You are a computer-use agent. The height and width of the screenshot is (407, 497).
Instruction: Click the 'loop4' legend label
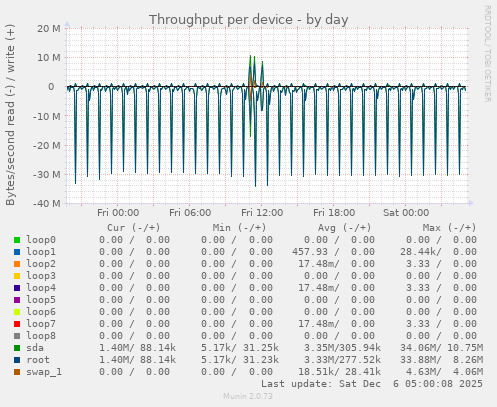click(41, 288)
